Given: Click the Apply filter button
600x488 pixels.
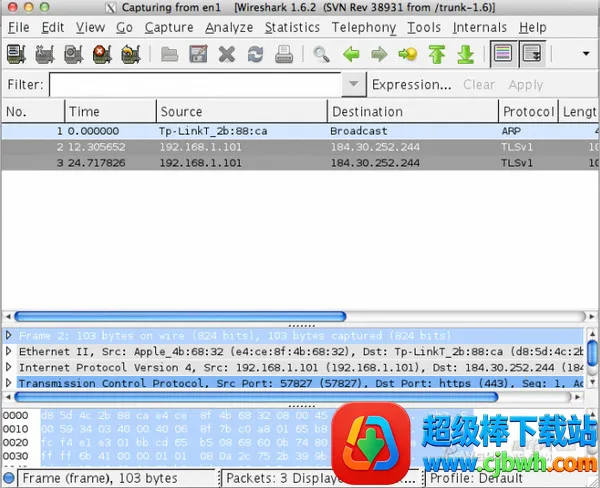Looking at the screenshot, I should point(526,85).
